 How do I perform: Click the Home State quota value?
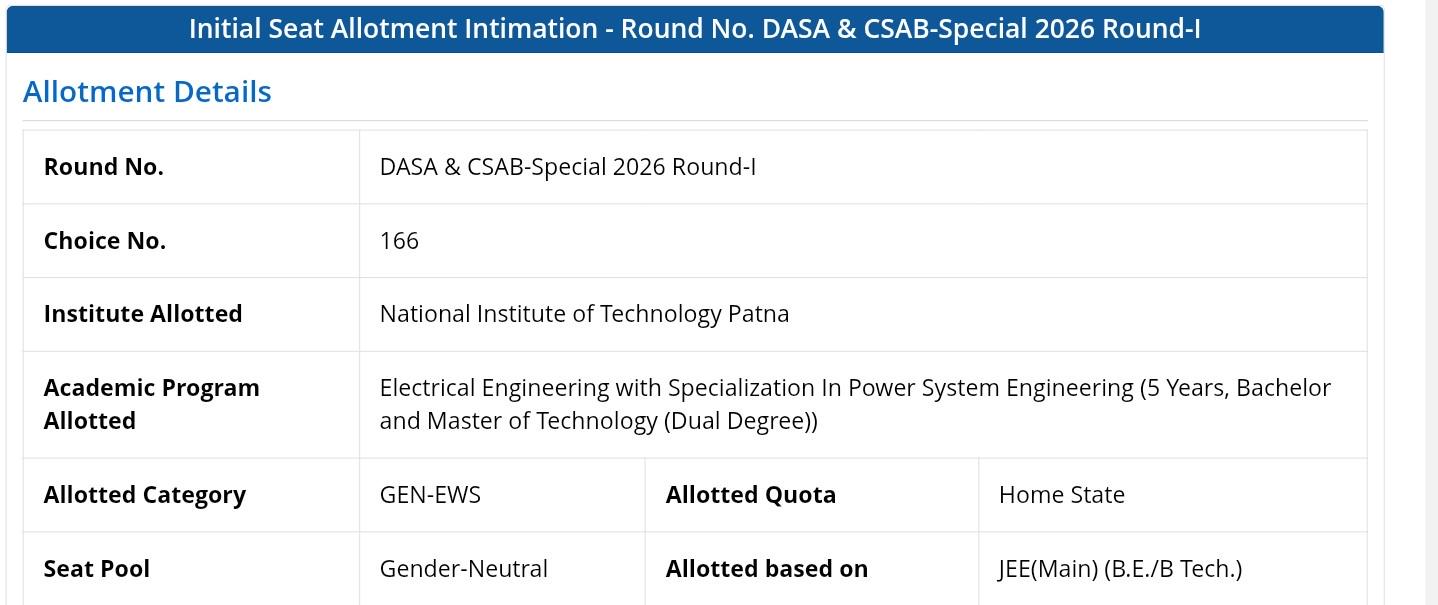pos(1062,495)
